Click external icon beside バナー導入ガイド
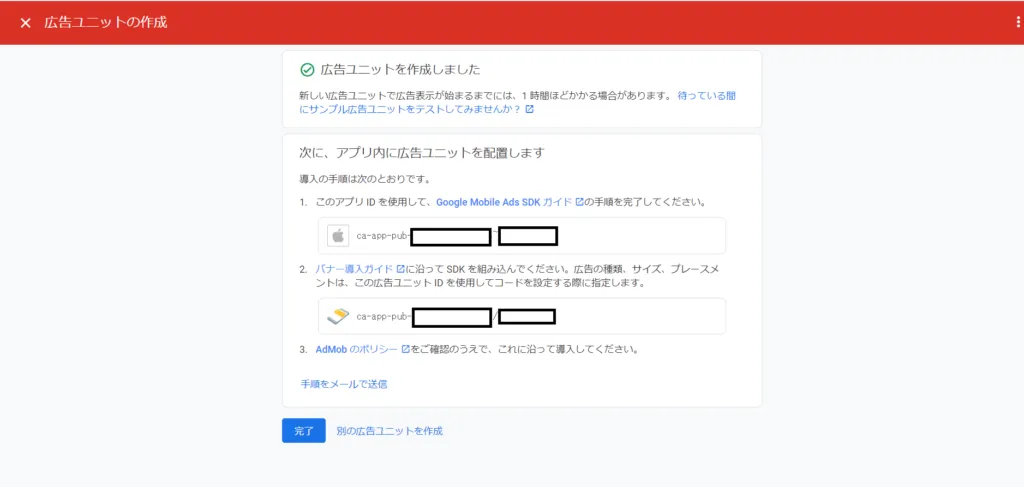This screenshot has width=1024, height=487. click(x=401, y=269)
